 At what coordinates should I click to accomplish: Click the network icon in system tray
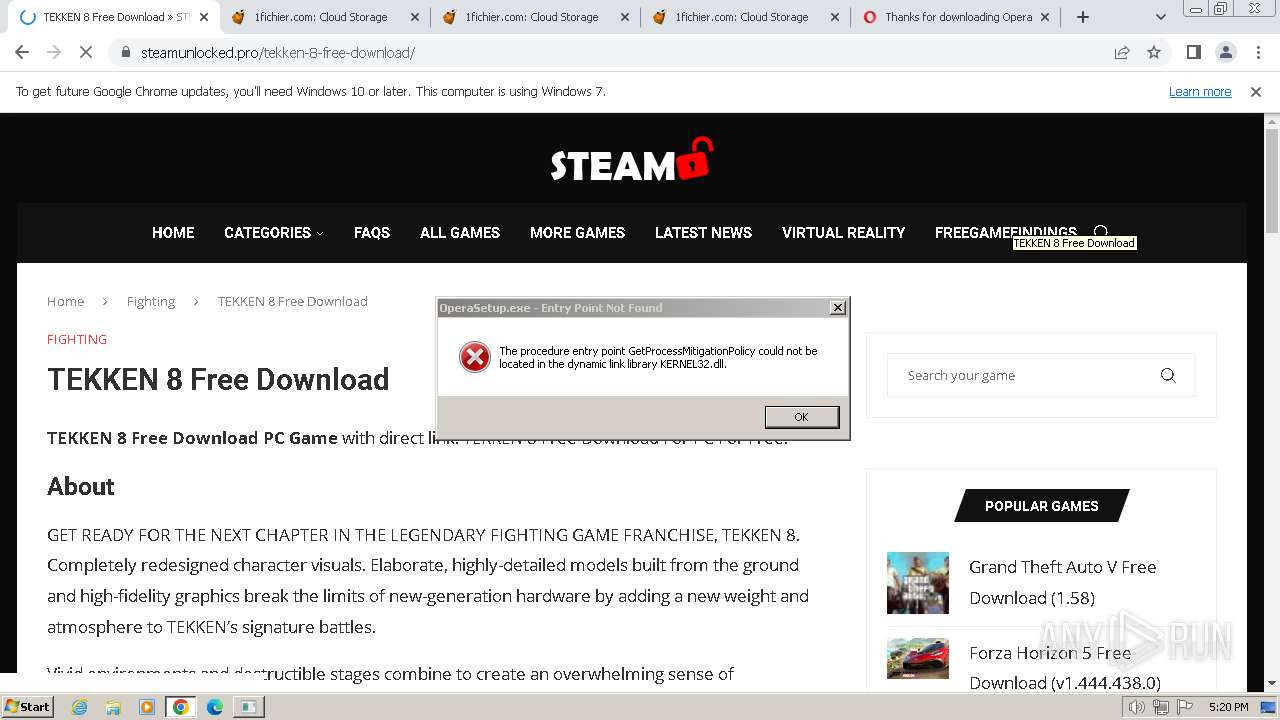pos(1160,707)
